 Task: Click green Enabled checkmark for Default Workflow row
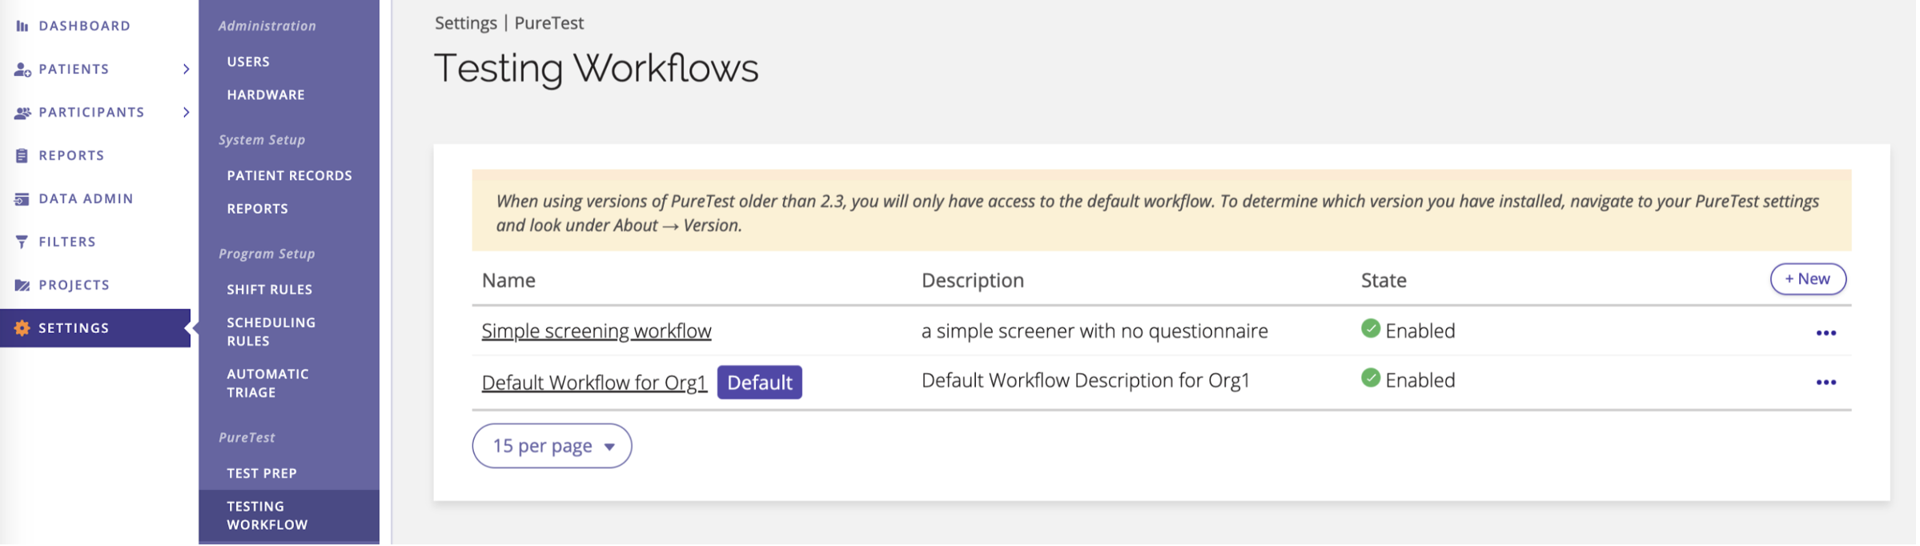(1370, 378)
